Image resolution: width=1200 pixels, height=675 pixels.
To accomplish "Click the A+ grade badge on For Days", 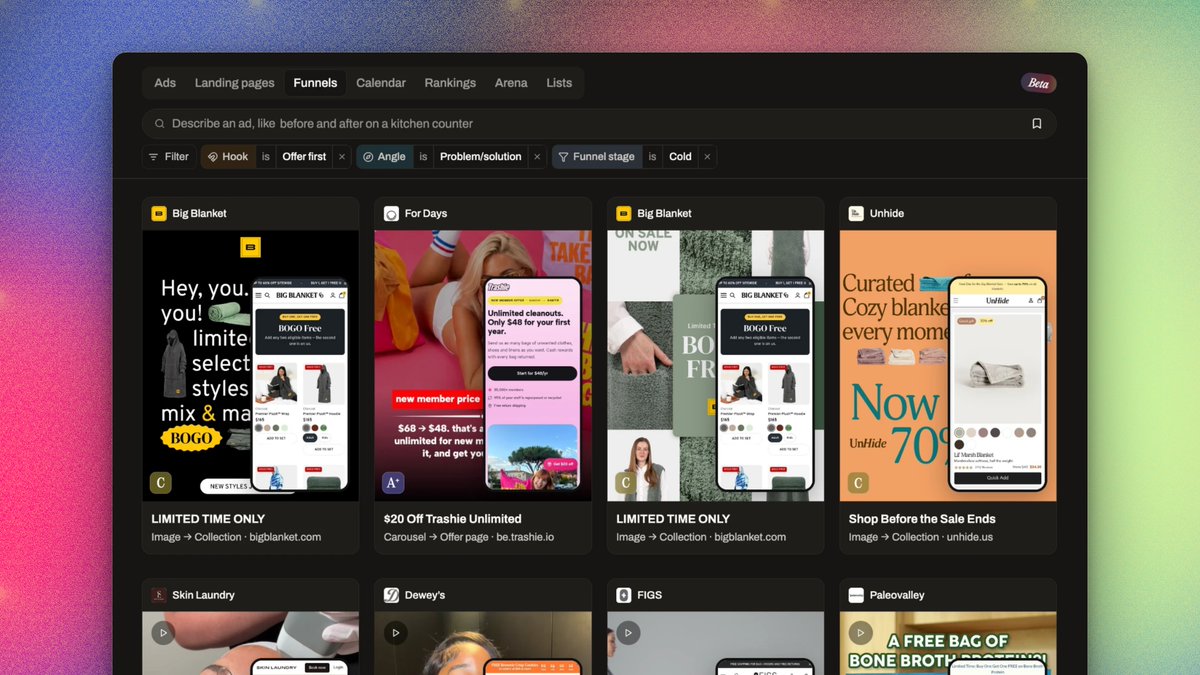I will 393,483.
